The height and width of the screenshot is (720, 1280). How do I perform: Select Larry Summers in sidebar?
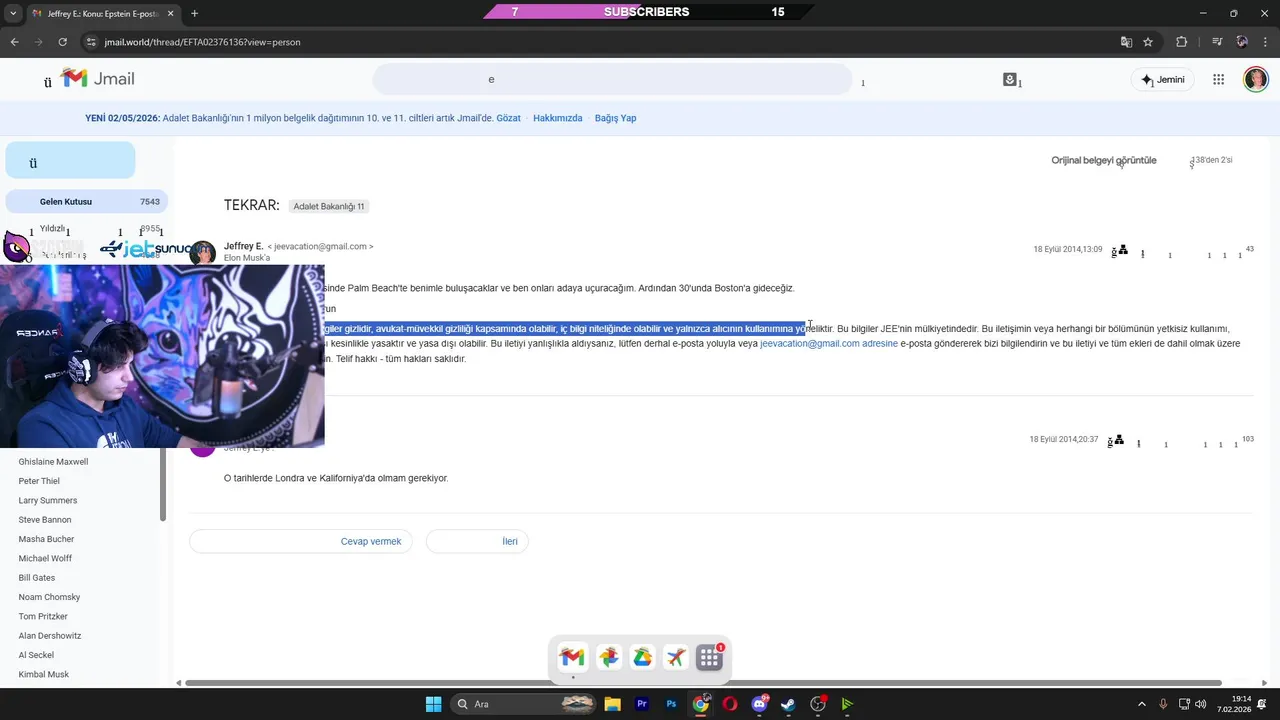pyautogui.click(x=48, y=500)
